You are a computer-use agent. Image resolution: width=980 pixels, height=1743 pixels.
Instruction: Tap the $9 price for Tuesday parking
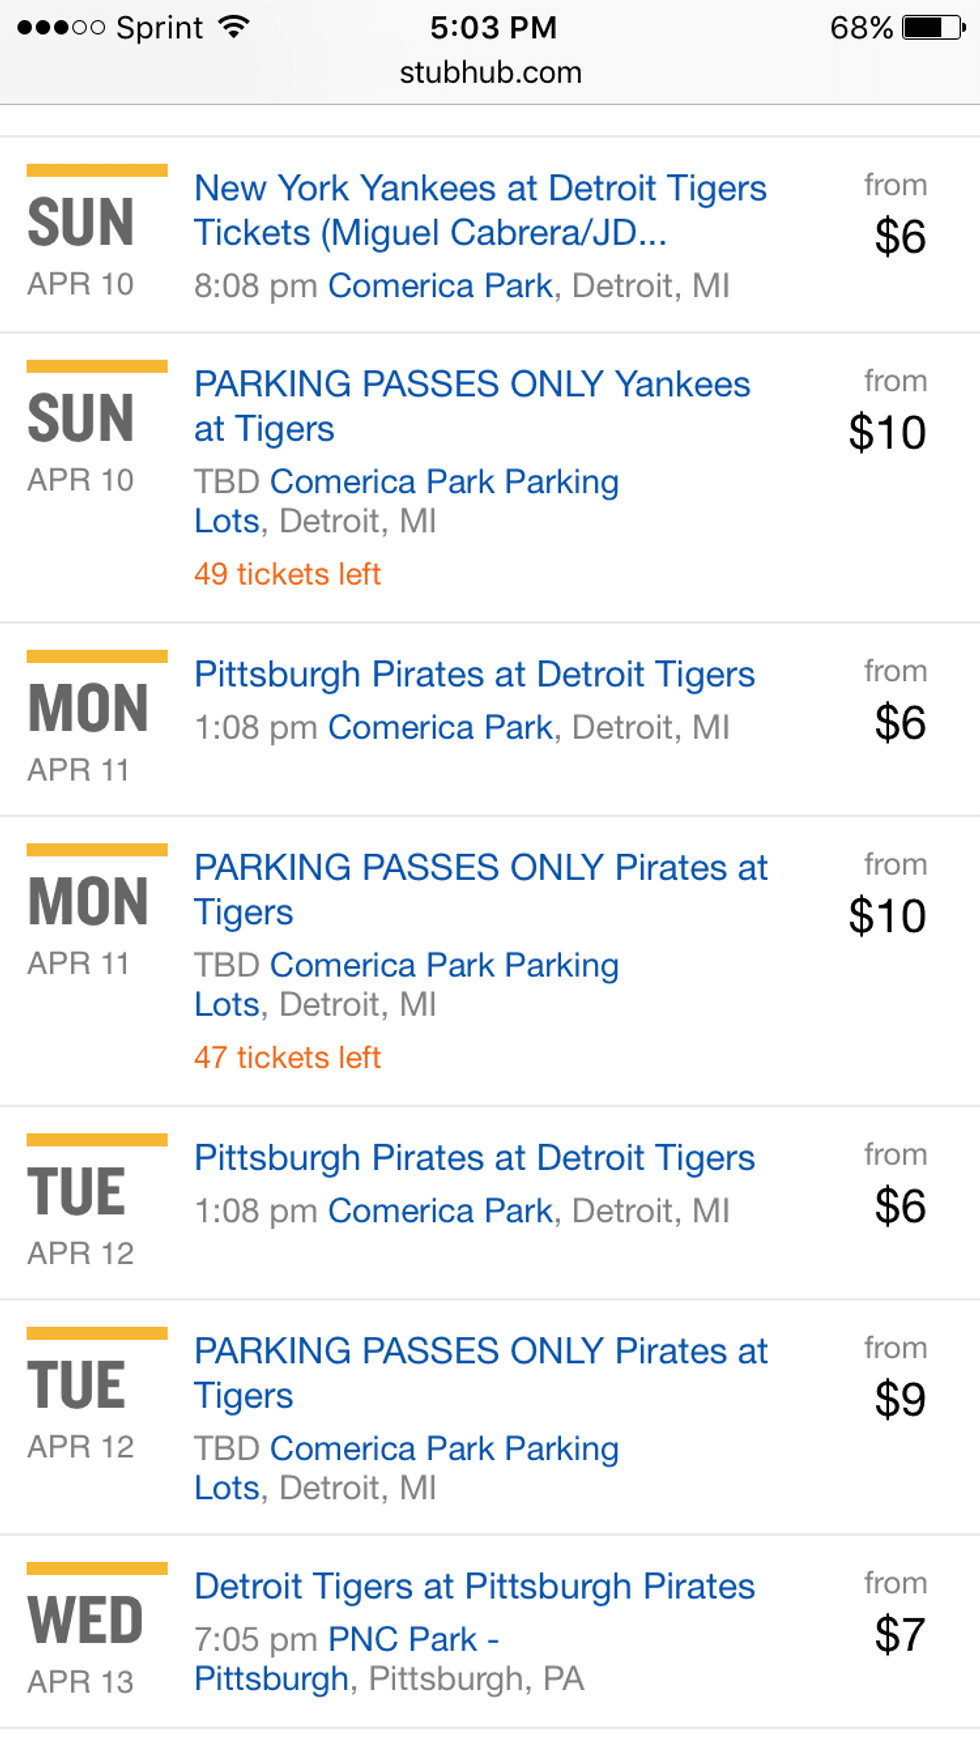[x=899, y=1399]
